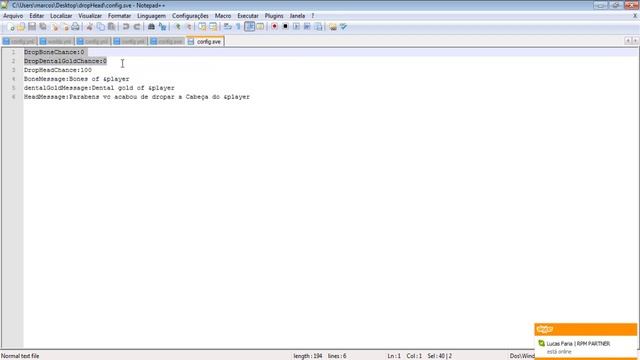Open the Visualizar menu
This screenshot has width=640, height=360.
[x=90, y=16]
